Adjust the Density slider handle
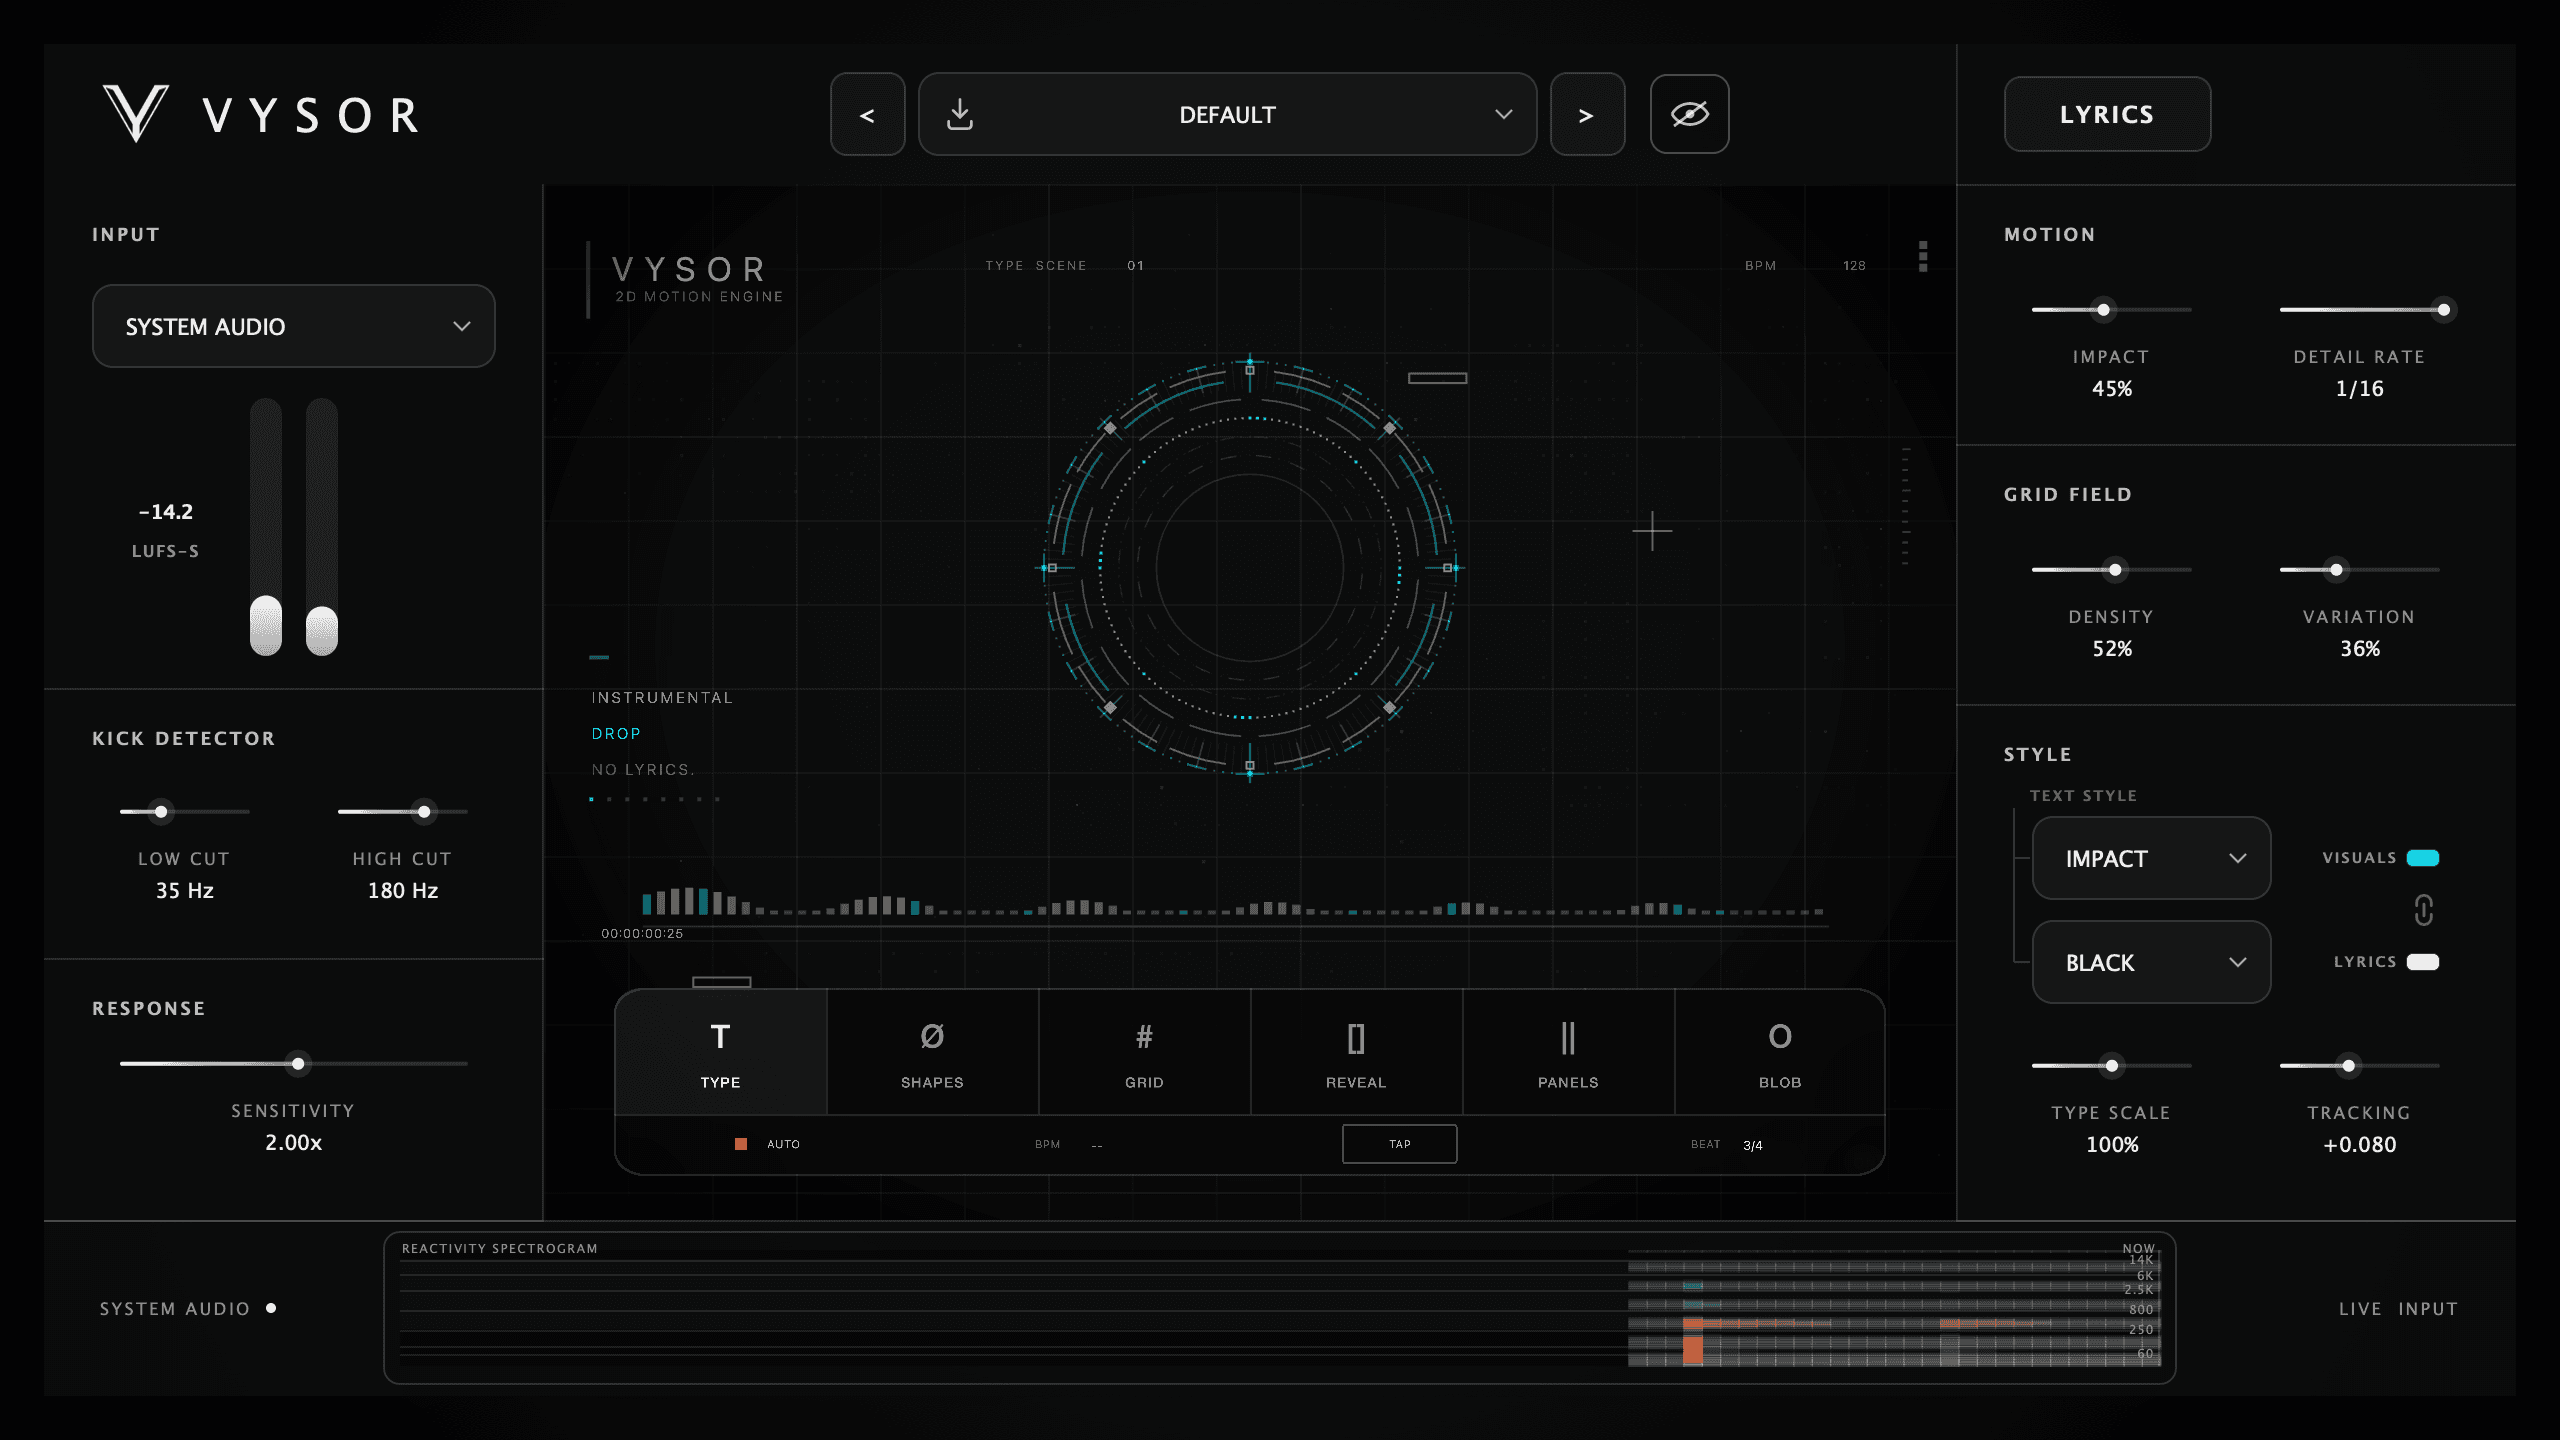The width and height of the screenshot is (2560, 1440). 2115,570
